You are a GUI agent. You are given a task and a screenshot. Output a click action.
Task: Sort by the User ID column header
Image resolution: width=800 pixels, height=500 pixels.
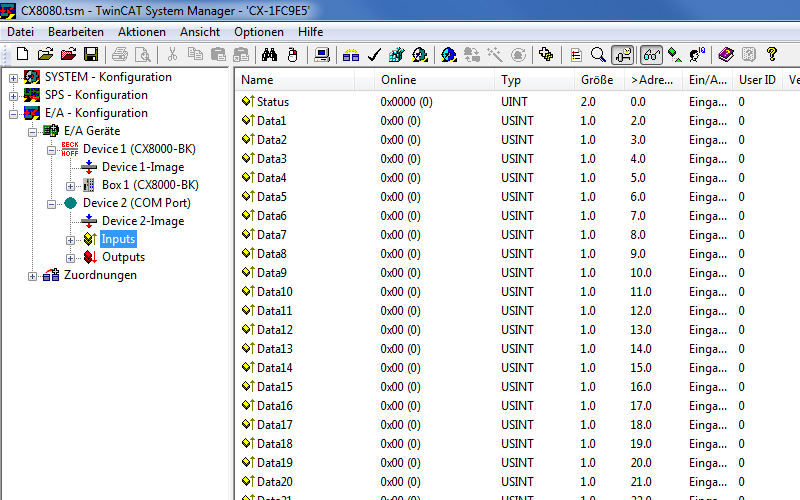(758, 80)
